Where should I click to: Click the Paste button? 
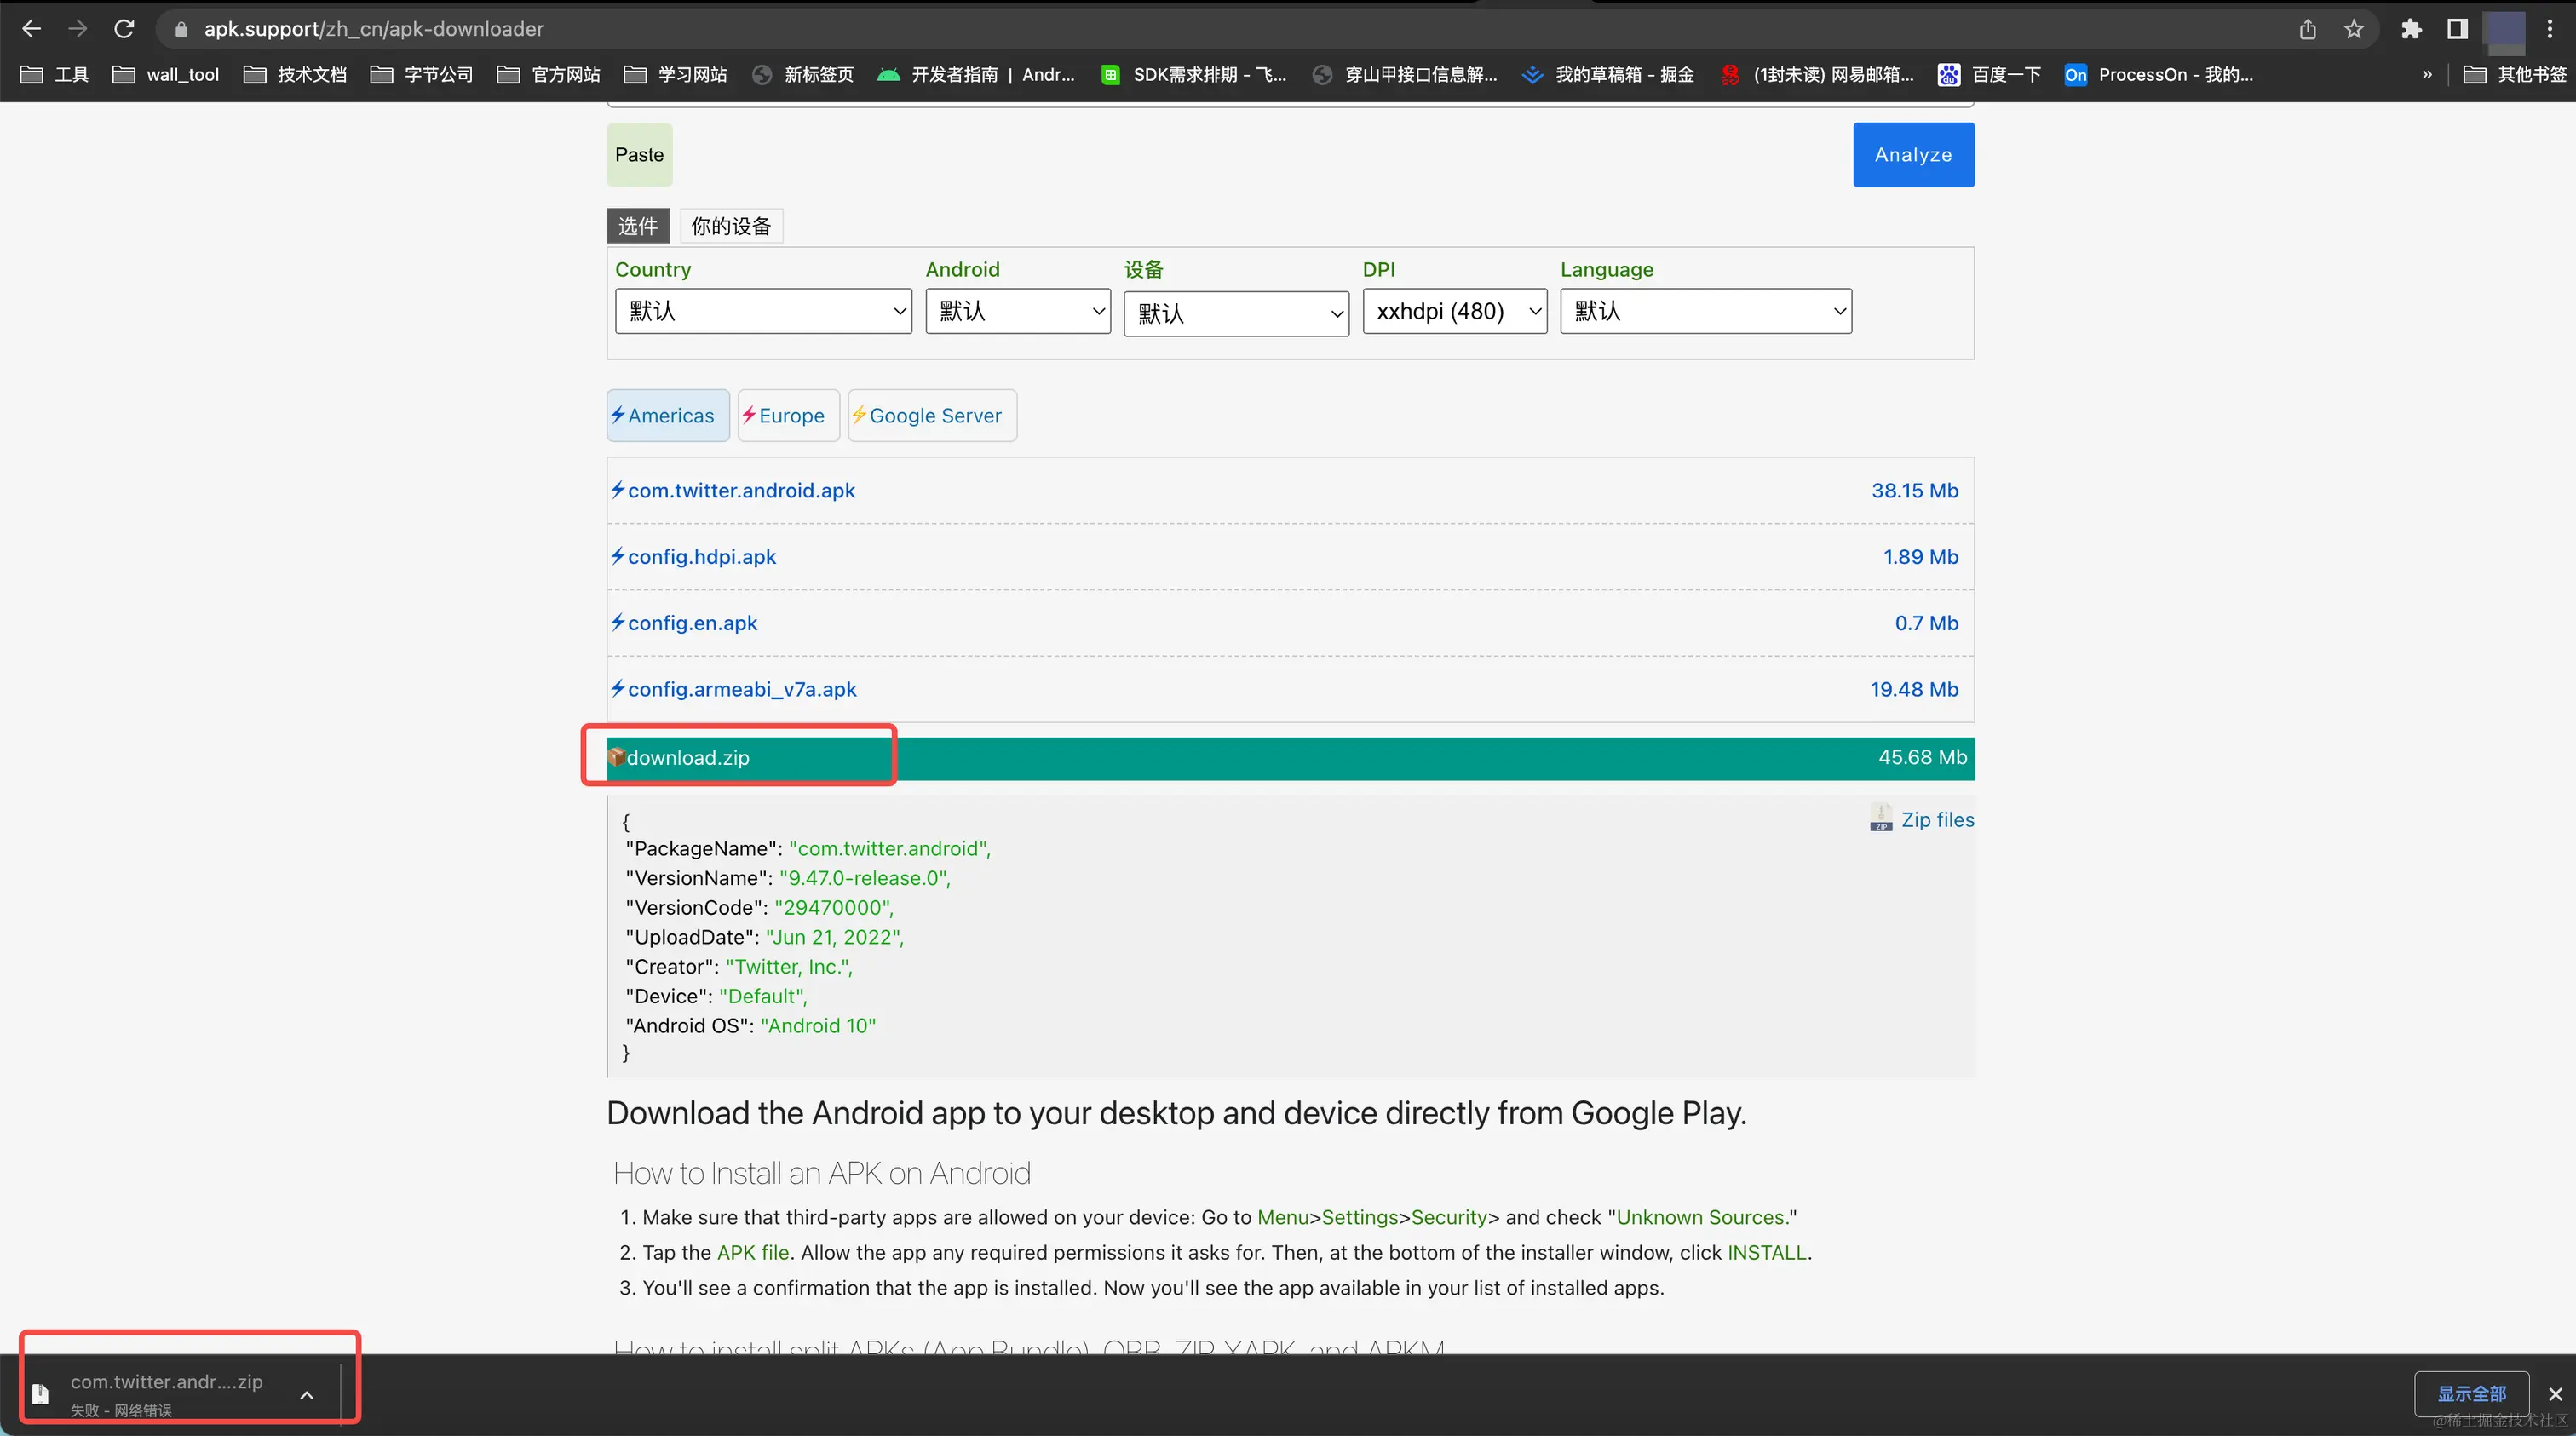pos(639,155)
